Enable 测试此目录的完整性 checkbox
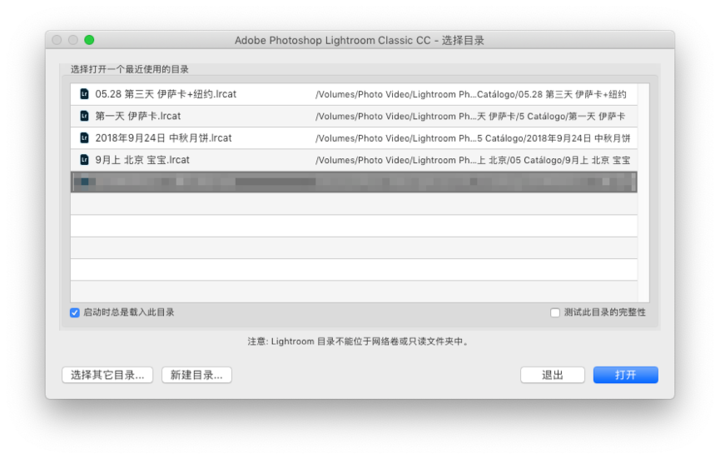The width and height of the screenshot is (720, 459). (555, 313)
